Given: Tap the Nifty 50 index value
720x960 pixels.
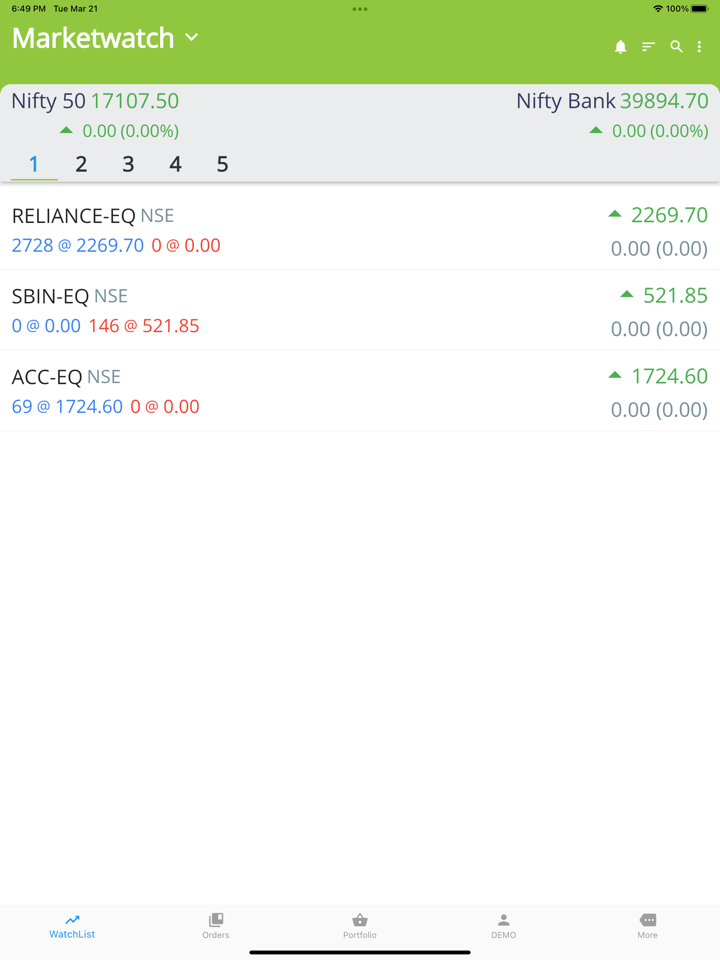Looking at the screenshot, I should coord(134,101).
